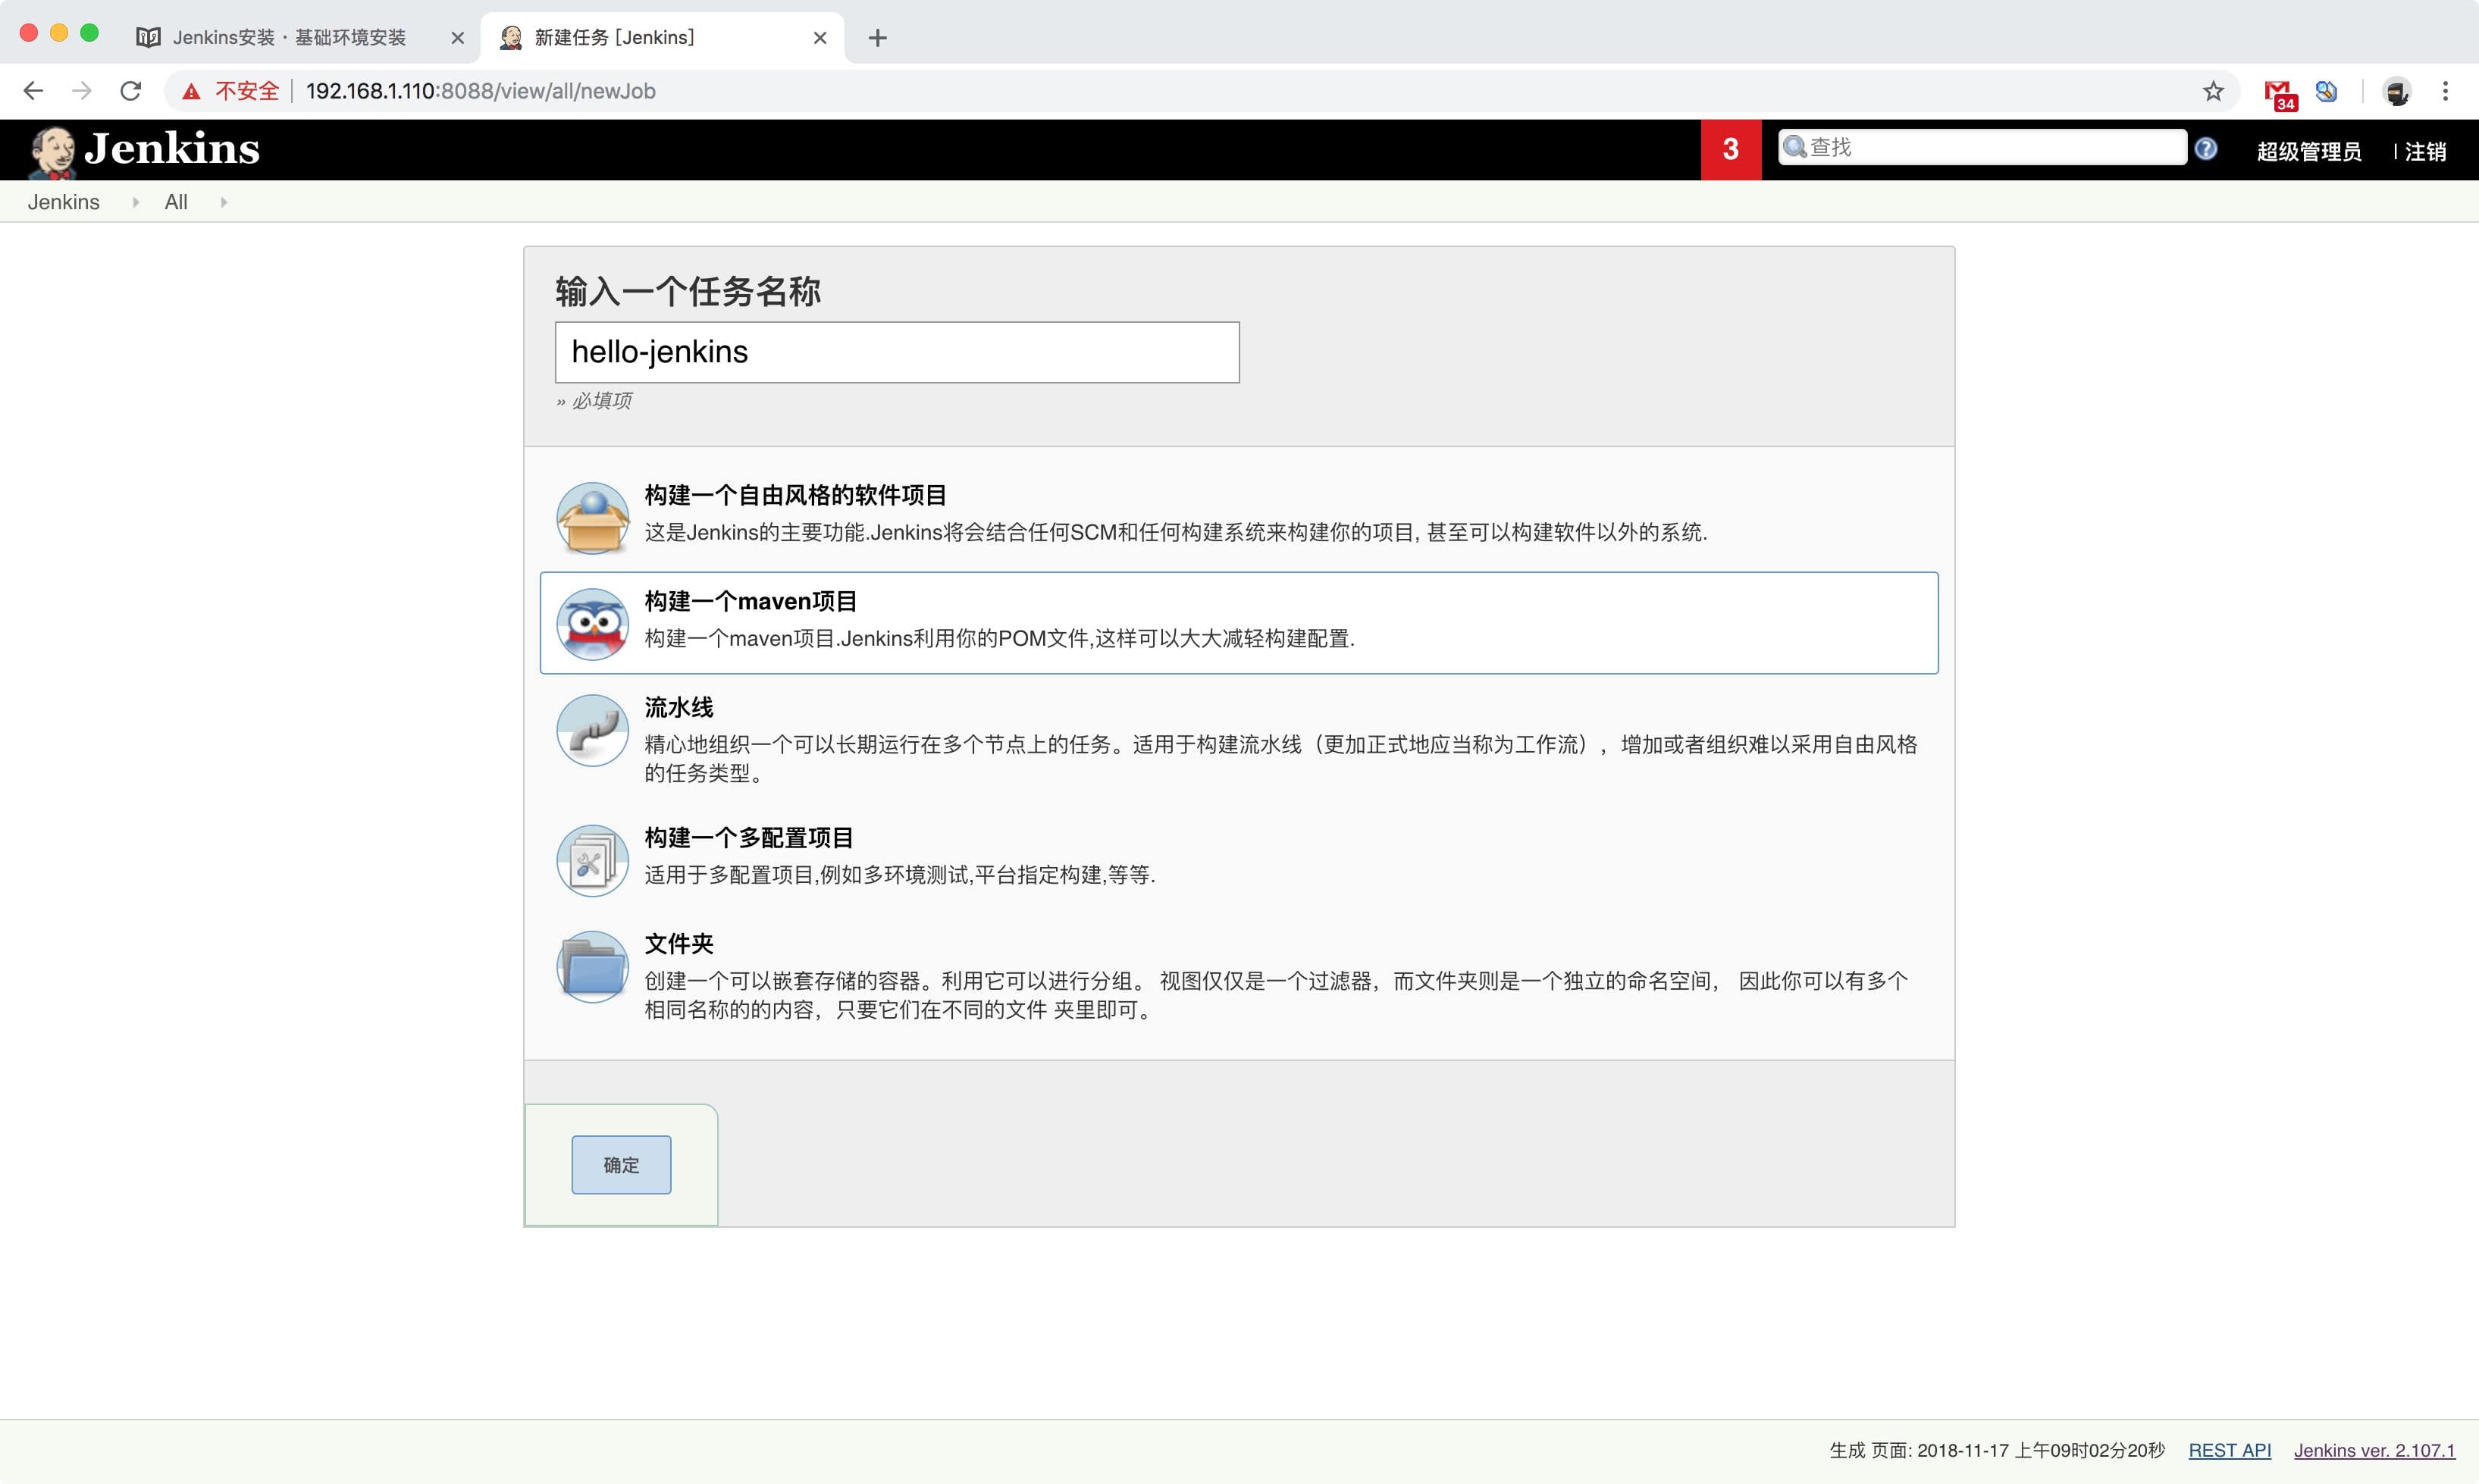Image resolution: width=2479 pixels, height=1484 pixels.
Task: Open Chrome three-dot menu
Action: [x=2445, y=91]
